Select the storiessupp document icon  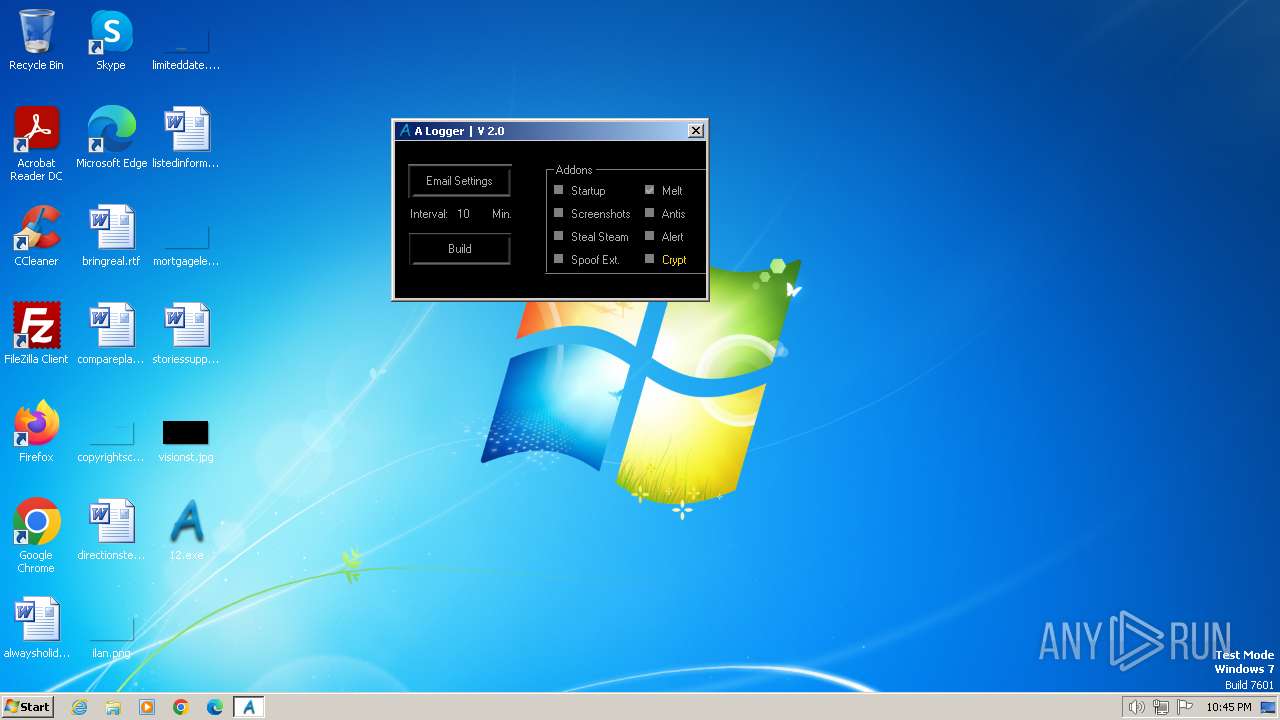tap(186, 334)
